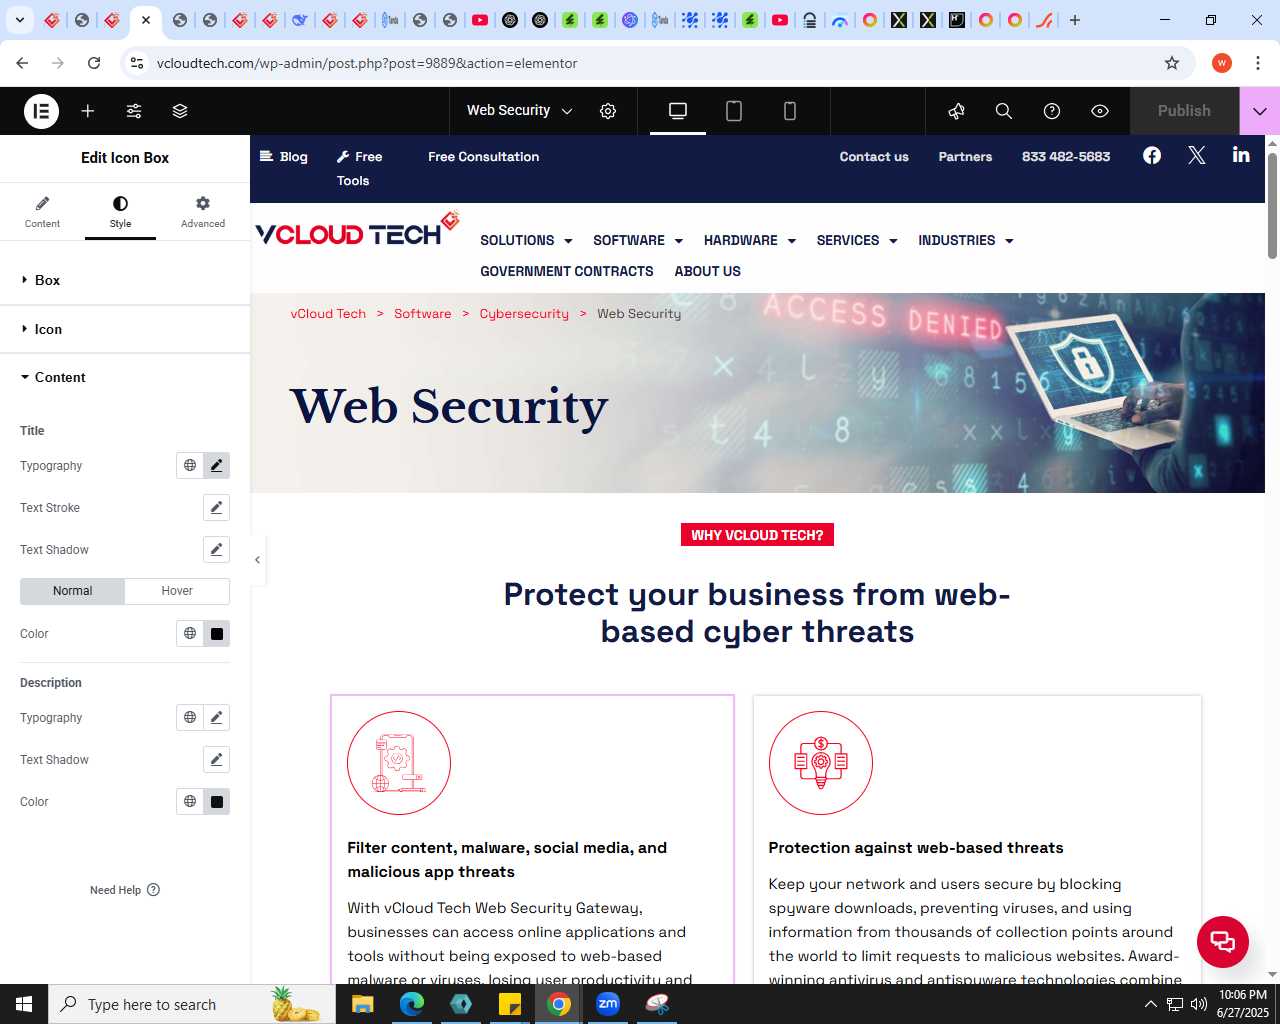Click the Facebook icon in site header
Viewport: 1280px width, 1024px height.
[x=1152, y=155]
